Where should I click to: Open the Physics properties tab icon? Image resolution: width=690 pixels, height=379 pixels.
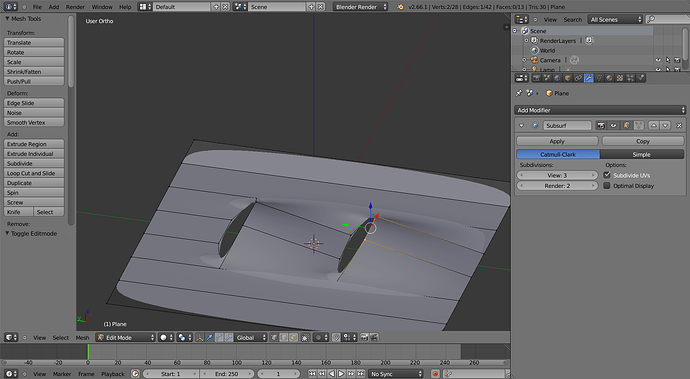click(641, 78)
